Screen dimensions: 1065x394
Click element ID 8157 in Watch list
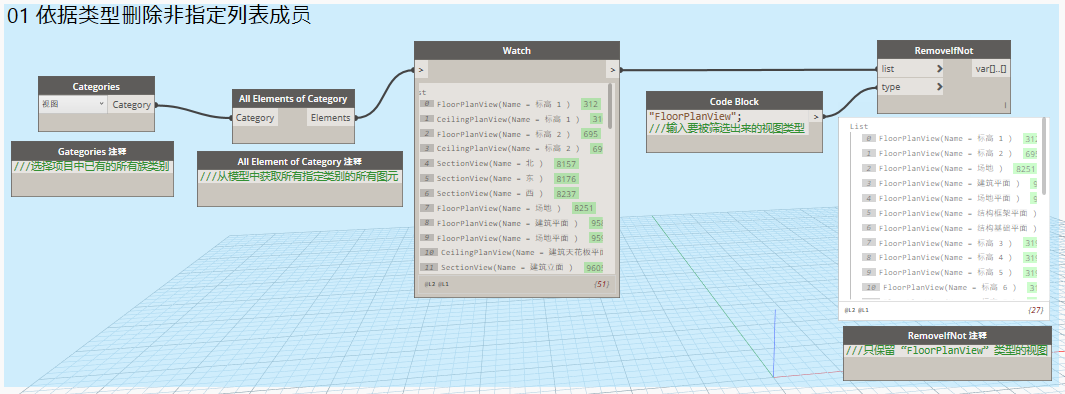566,164
